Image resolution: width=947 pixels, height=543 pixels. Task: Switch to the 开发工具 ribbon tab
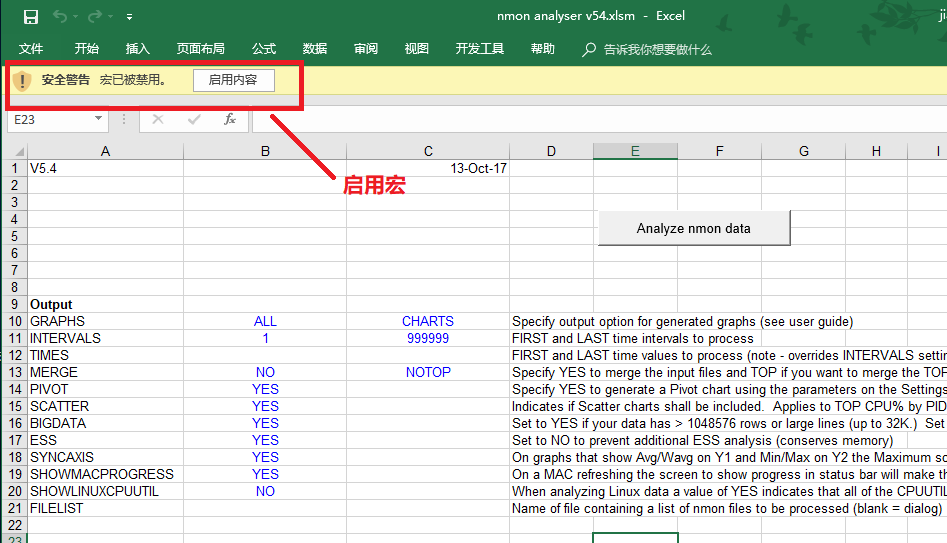click(x=479, y=49)
